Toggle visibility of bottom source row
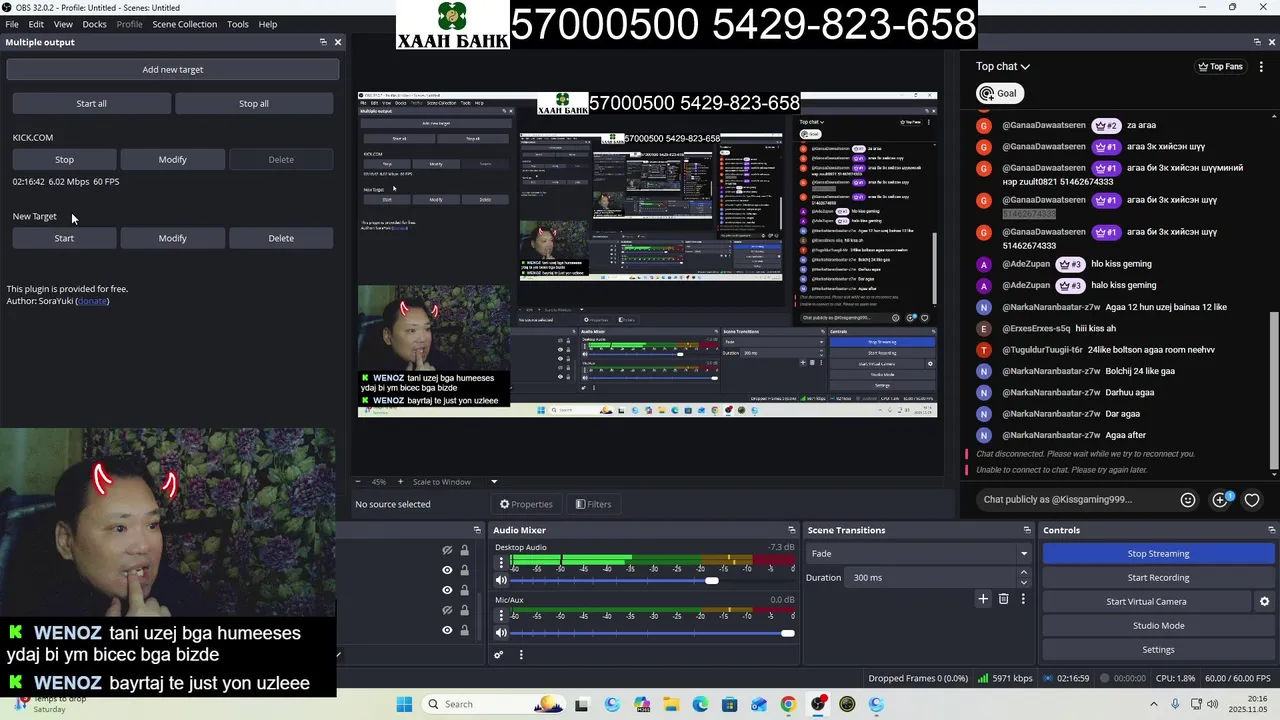1280x720 pixels. pos(447,630)
